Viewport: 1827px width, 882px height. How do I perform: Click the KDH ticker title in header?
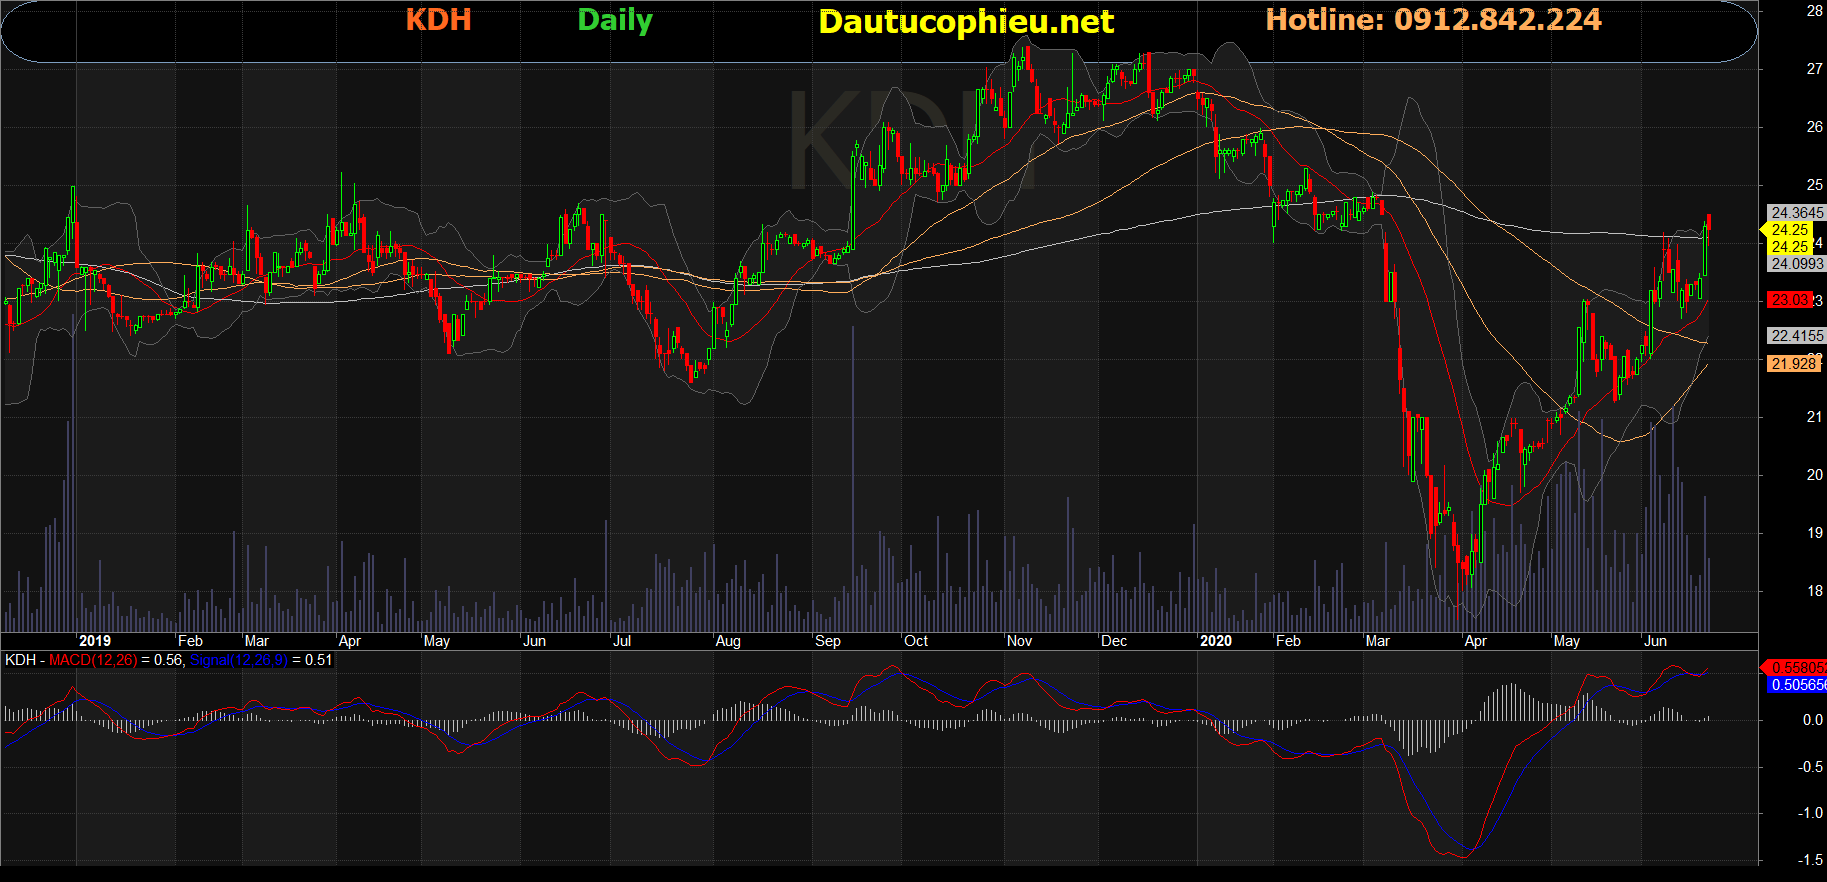[x=438, y=20]
